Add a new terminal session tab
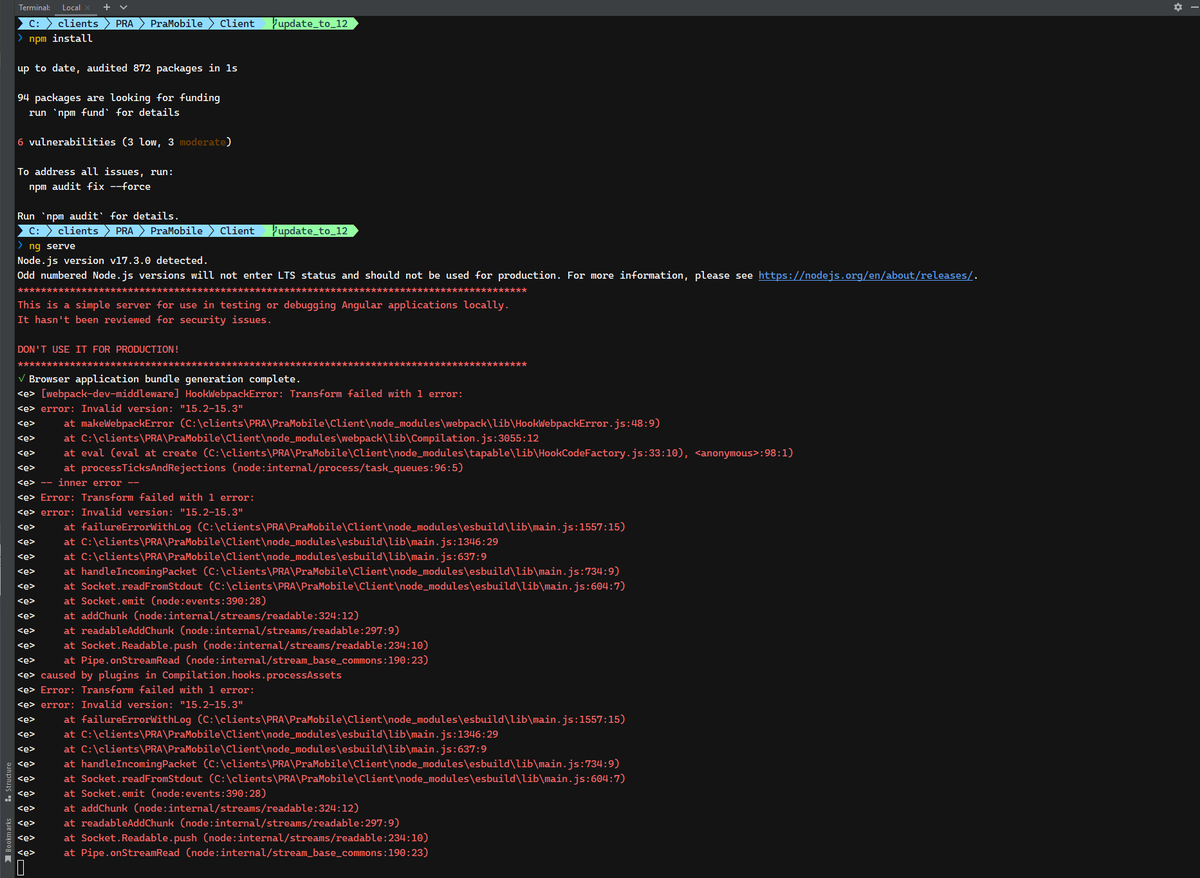This screenshot has height=878, width=1200. coord(108,7)
